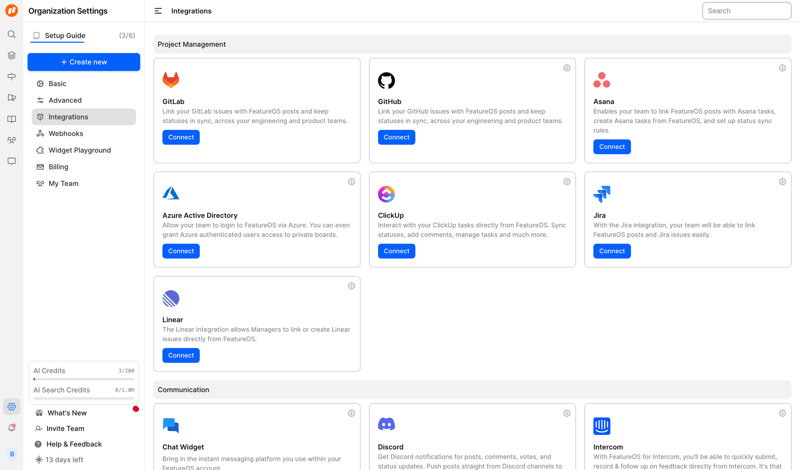Tick the Setup Guide checkbox
The height and width of the screenshot is (470, 800).
click(36, 35)
